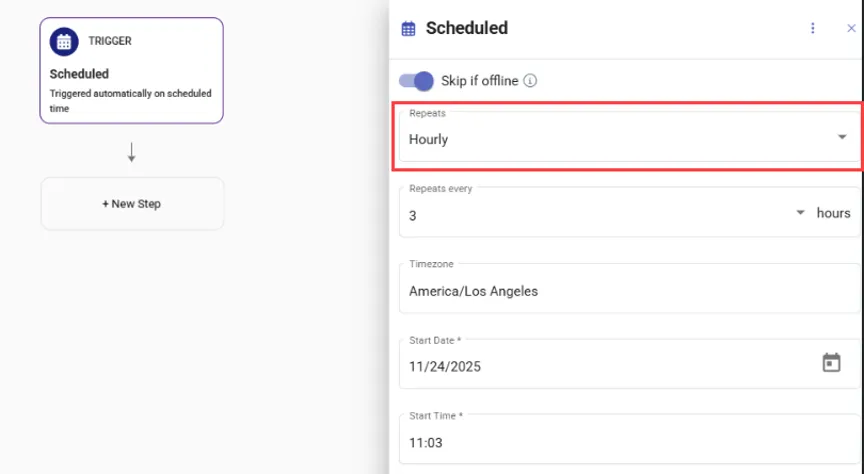Click the calendar icon in the trigger node
The width and height of the screenshot is (864, 474).
click(64, 42)
